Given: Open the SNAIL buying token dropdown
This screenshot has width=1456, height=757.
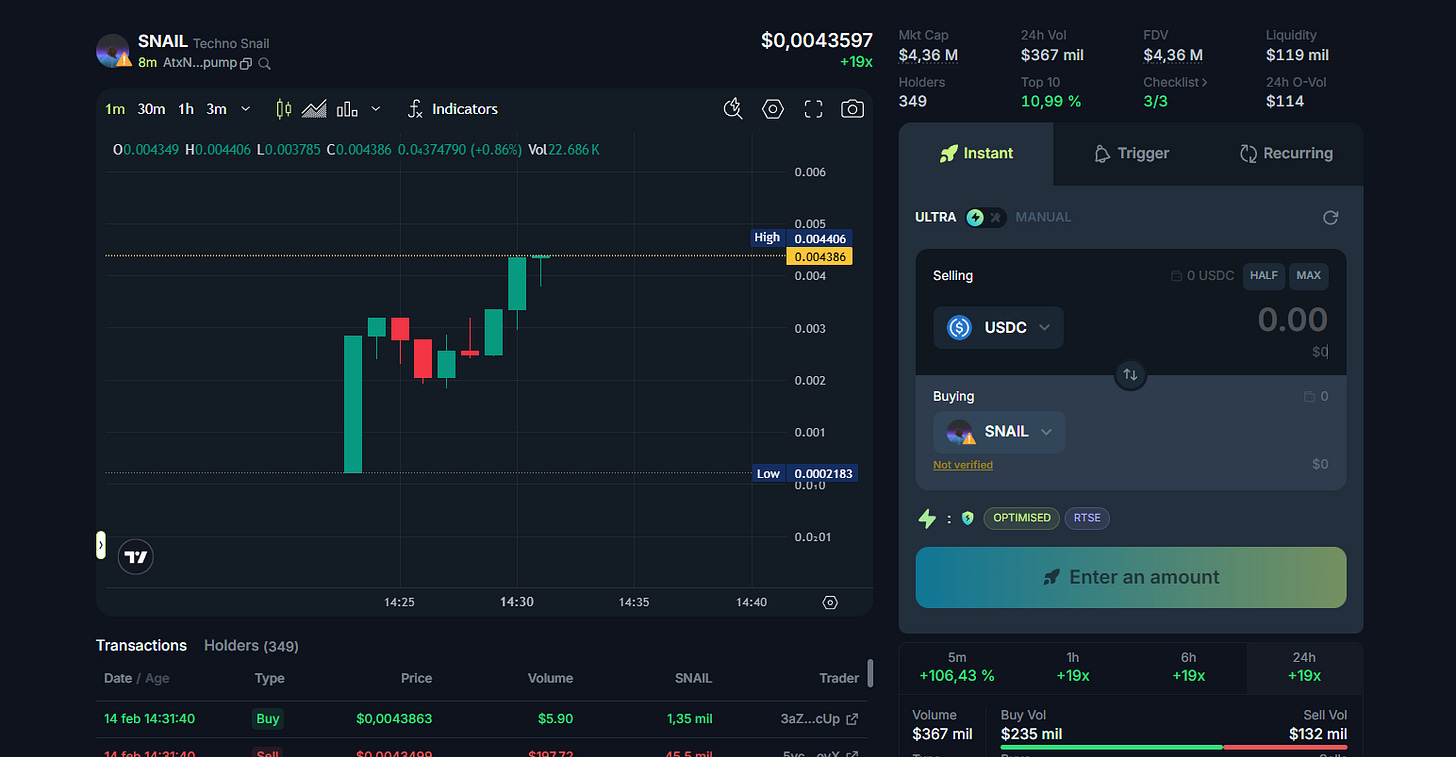Looking at the screenshot, I should point(999,432).
